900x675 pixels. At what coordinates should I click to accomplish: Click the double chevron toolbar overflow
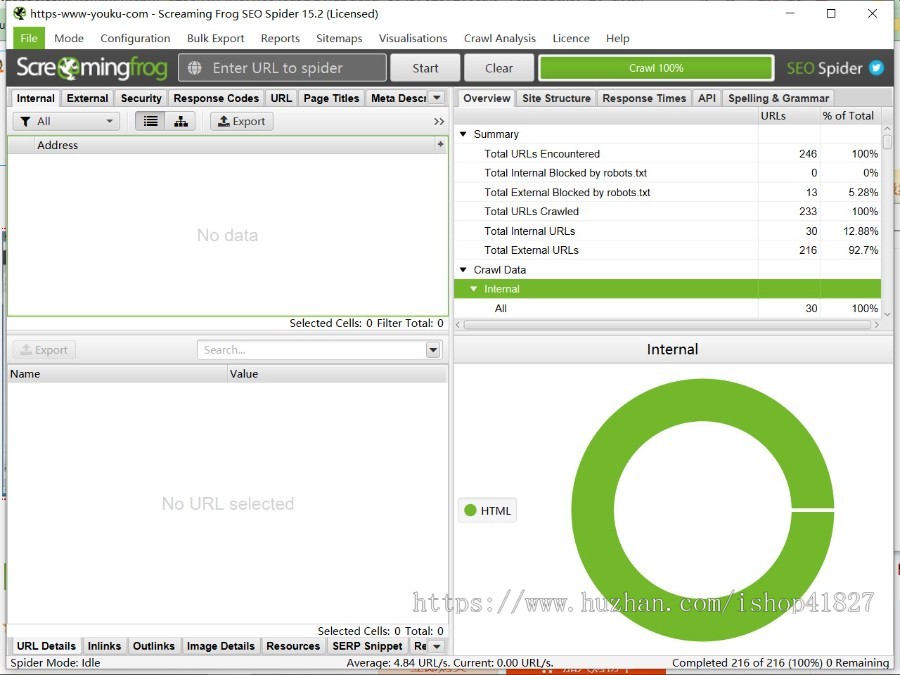click(439, 122)
